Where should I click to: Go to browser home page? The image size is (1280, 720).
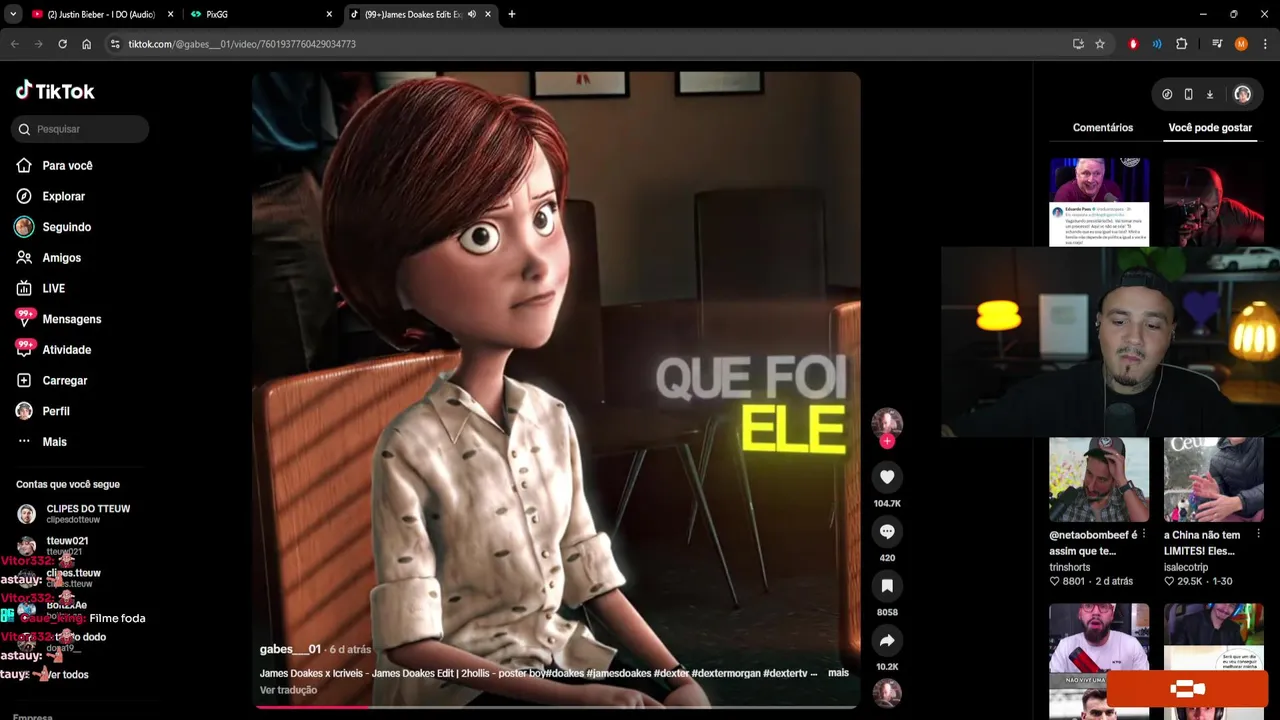click(87, 44)
